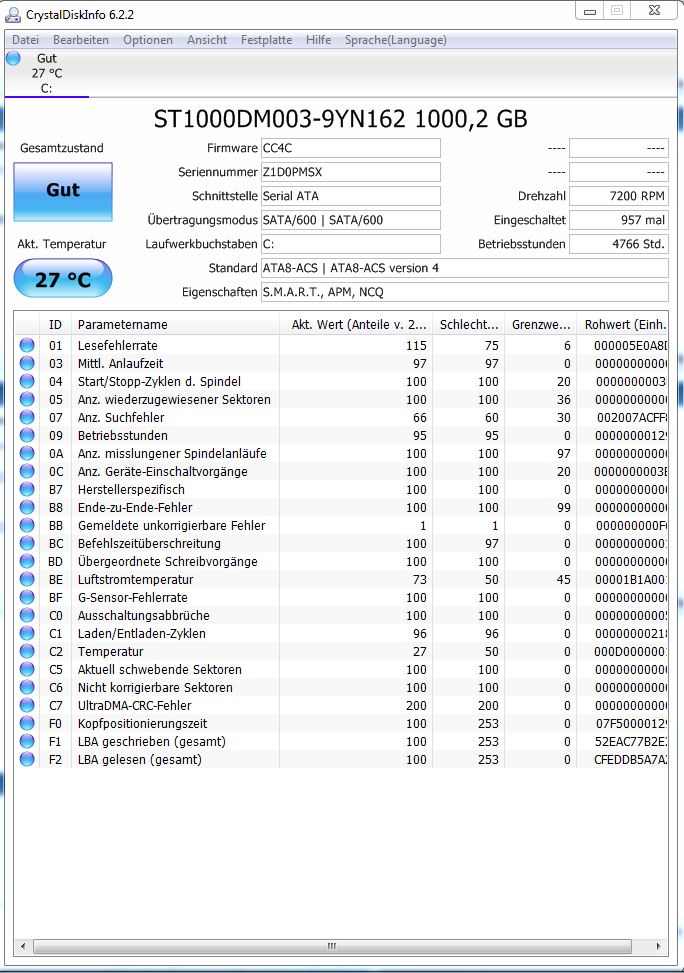
Task: Click the status orb for UltraDMA-CRC-Fehler
Action: [27, 705]
